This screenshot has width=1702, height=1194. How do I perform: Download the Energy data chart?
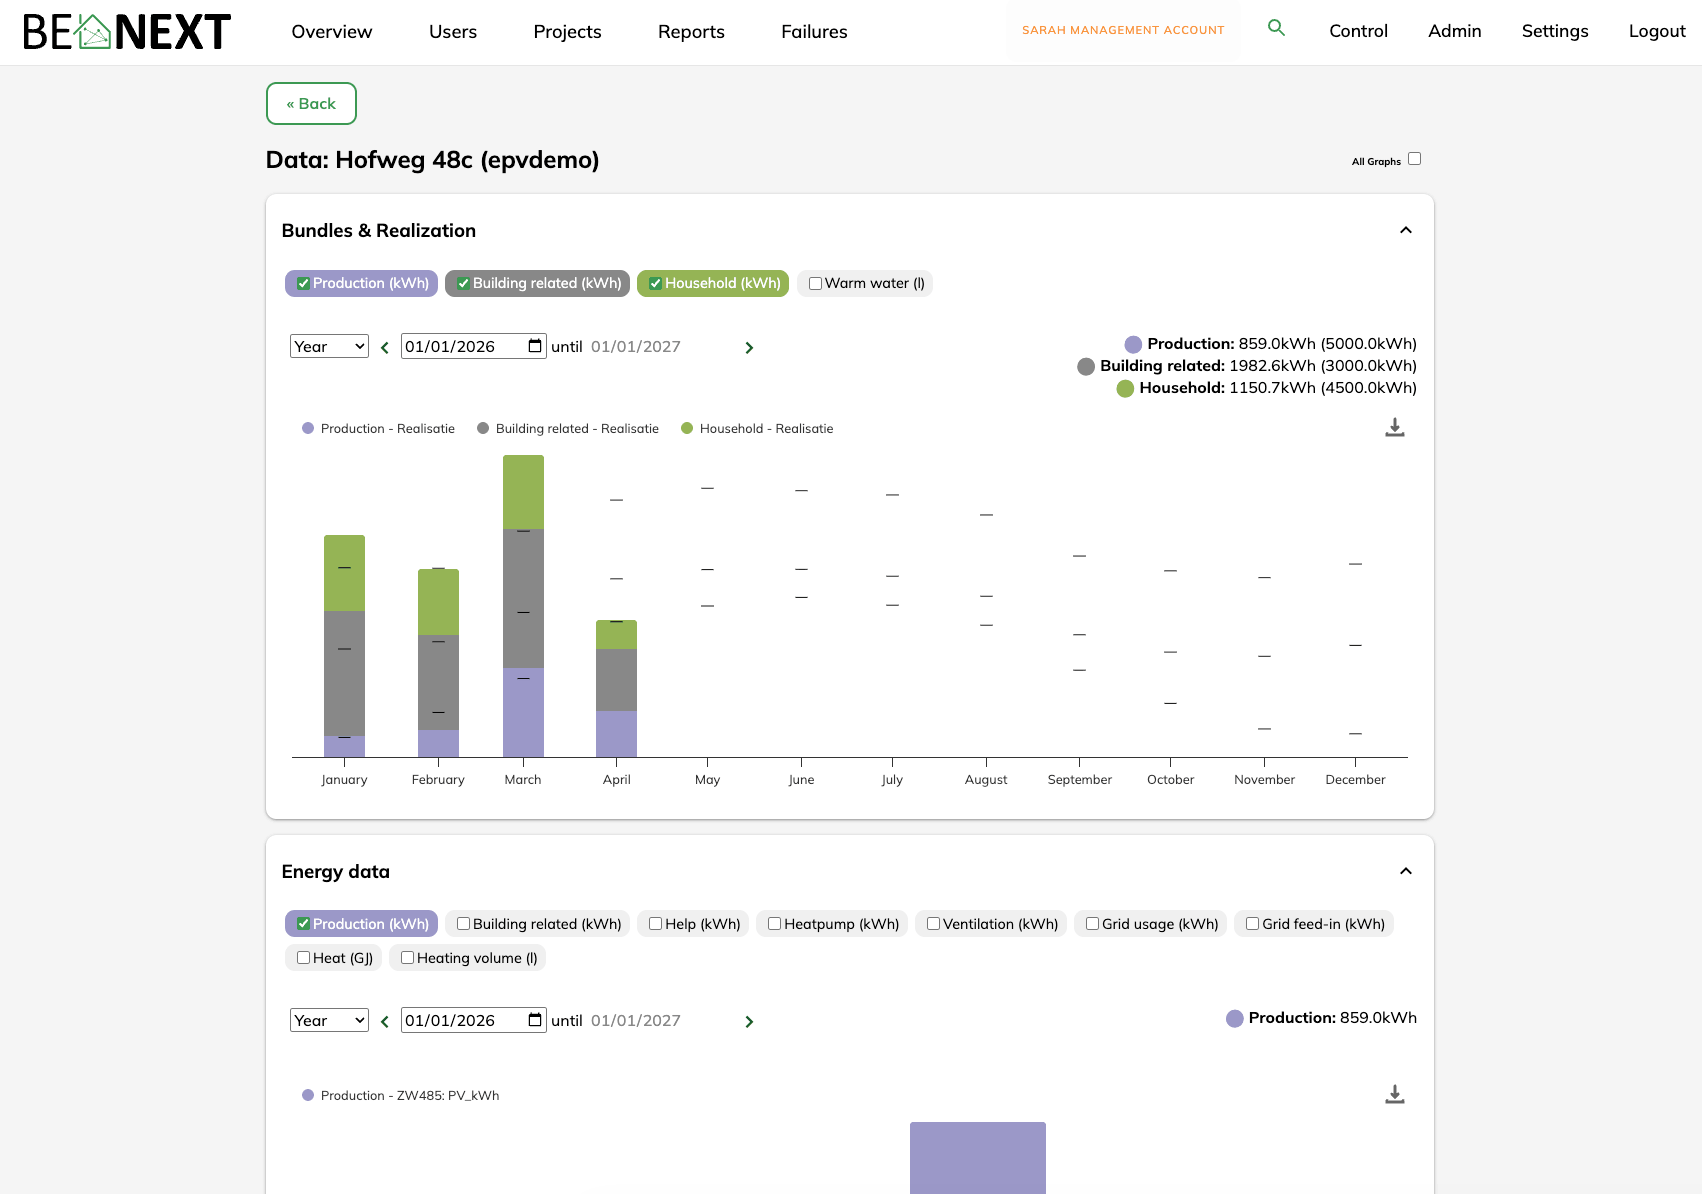tap(1394, 1095)
